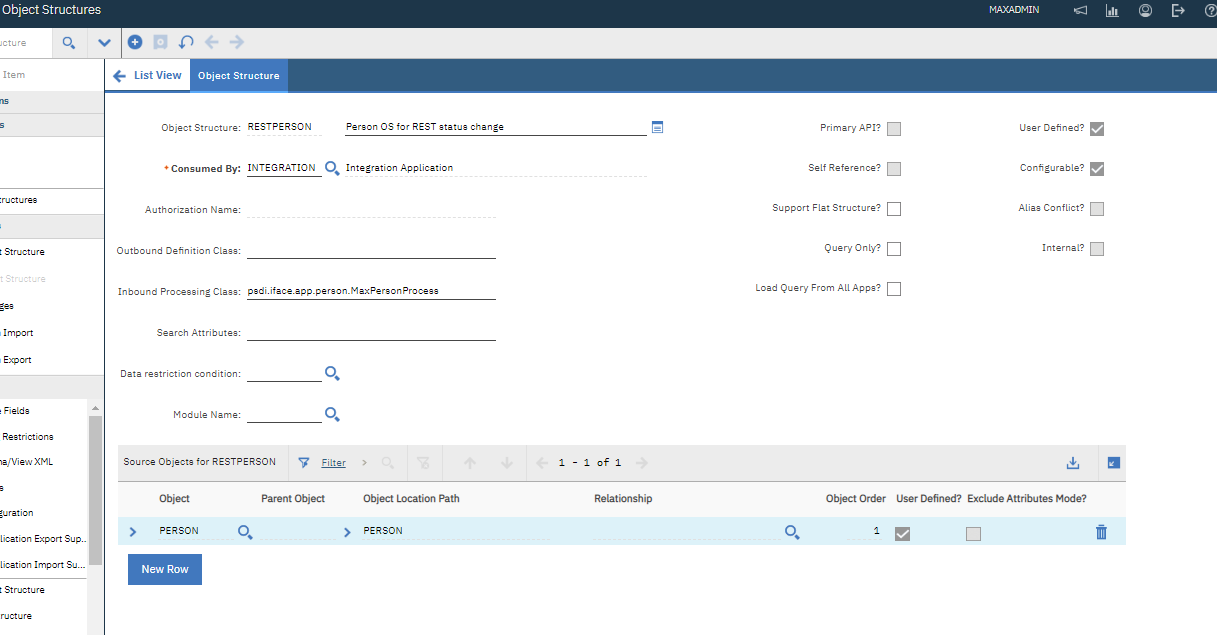Return to List View

click(x=147, y=74)
